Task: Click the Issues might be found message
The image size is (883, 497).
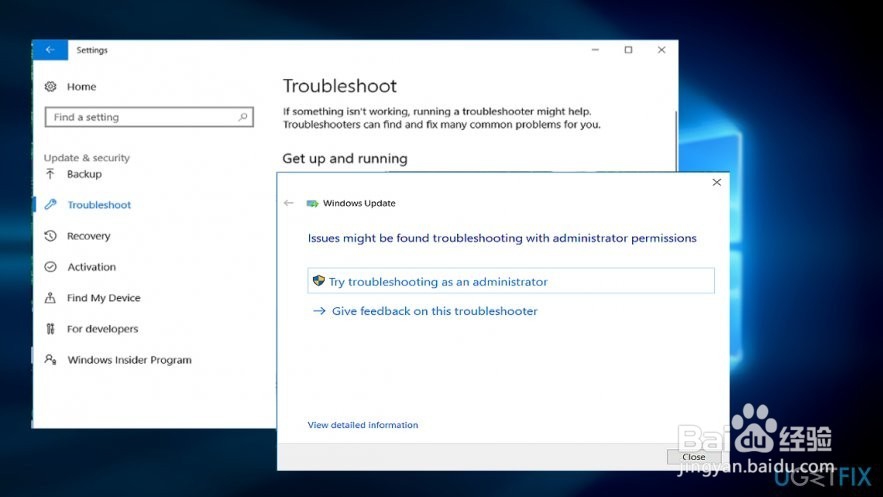Action: 502,238
